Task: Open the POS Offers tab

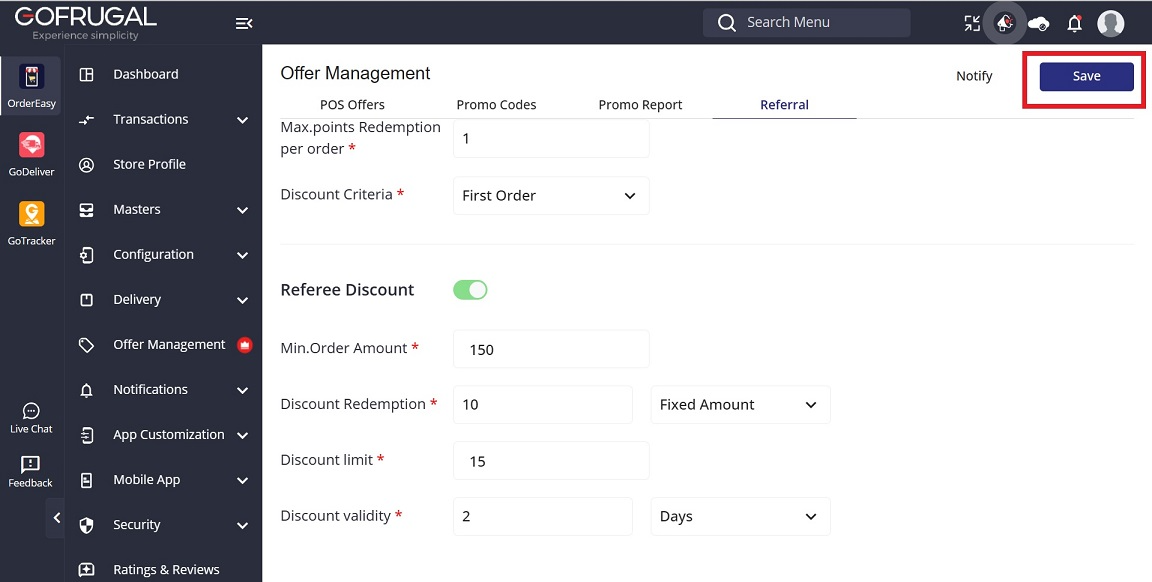Action: pyautogui.click(x=352, y=104)
